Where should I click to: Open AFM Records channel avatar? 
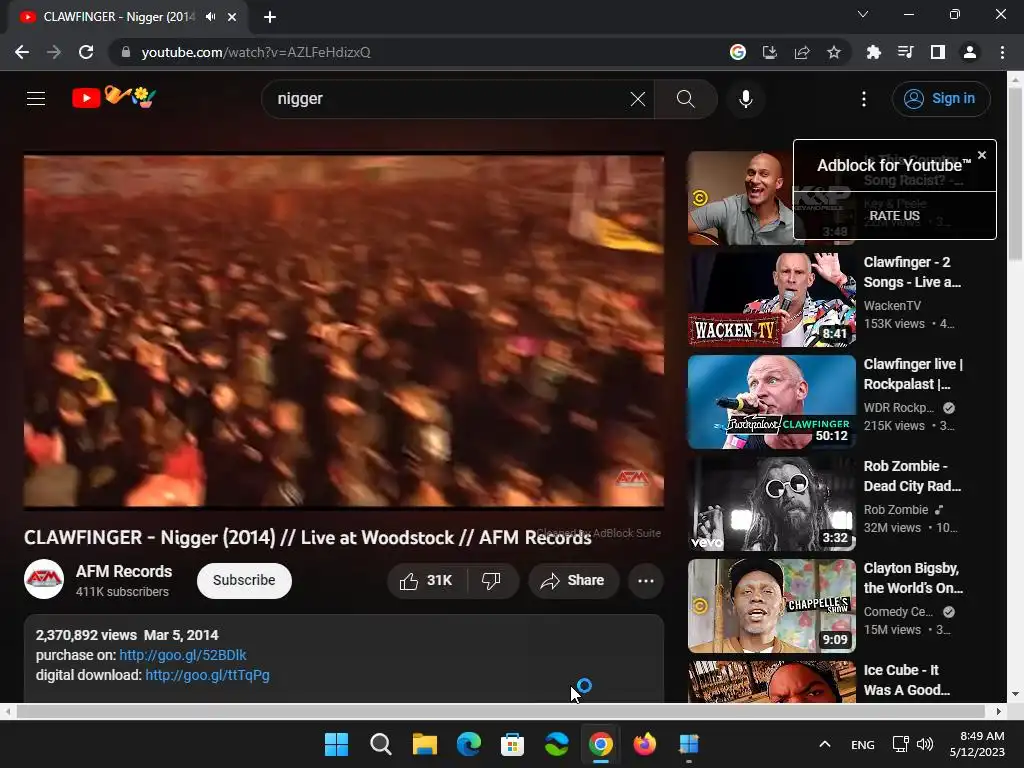tap(44, 579)
